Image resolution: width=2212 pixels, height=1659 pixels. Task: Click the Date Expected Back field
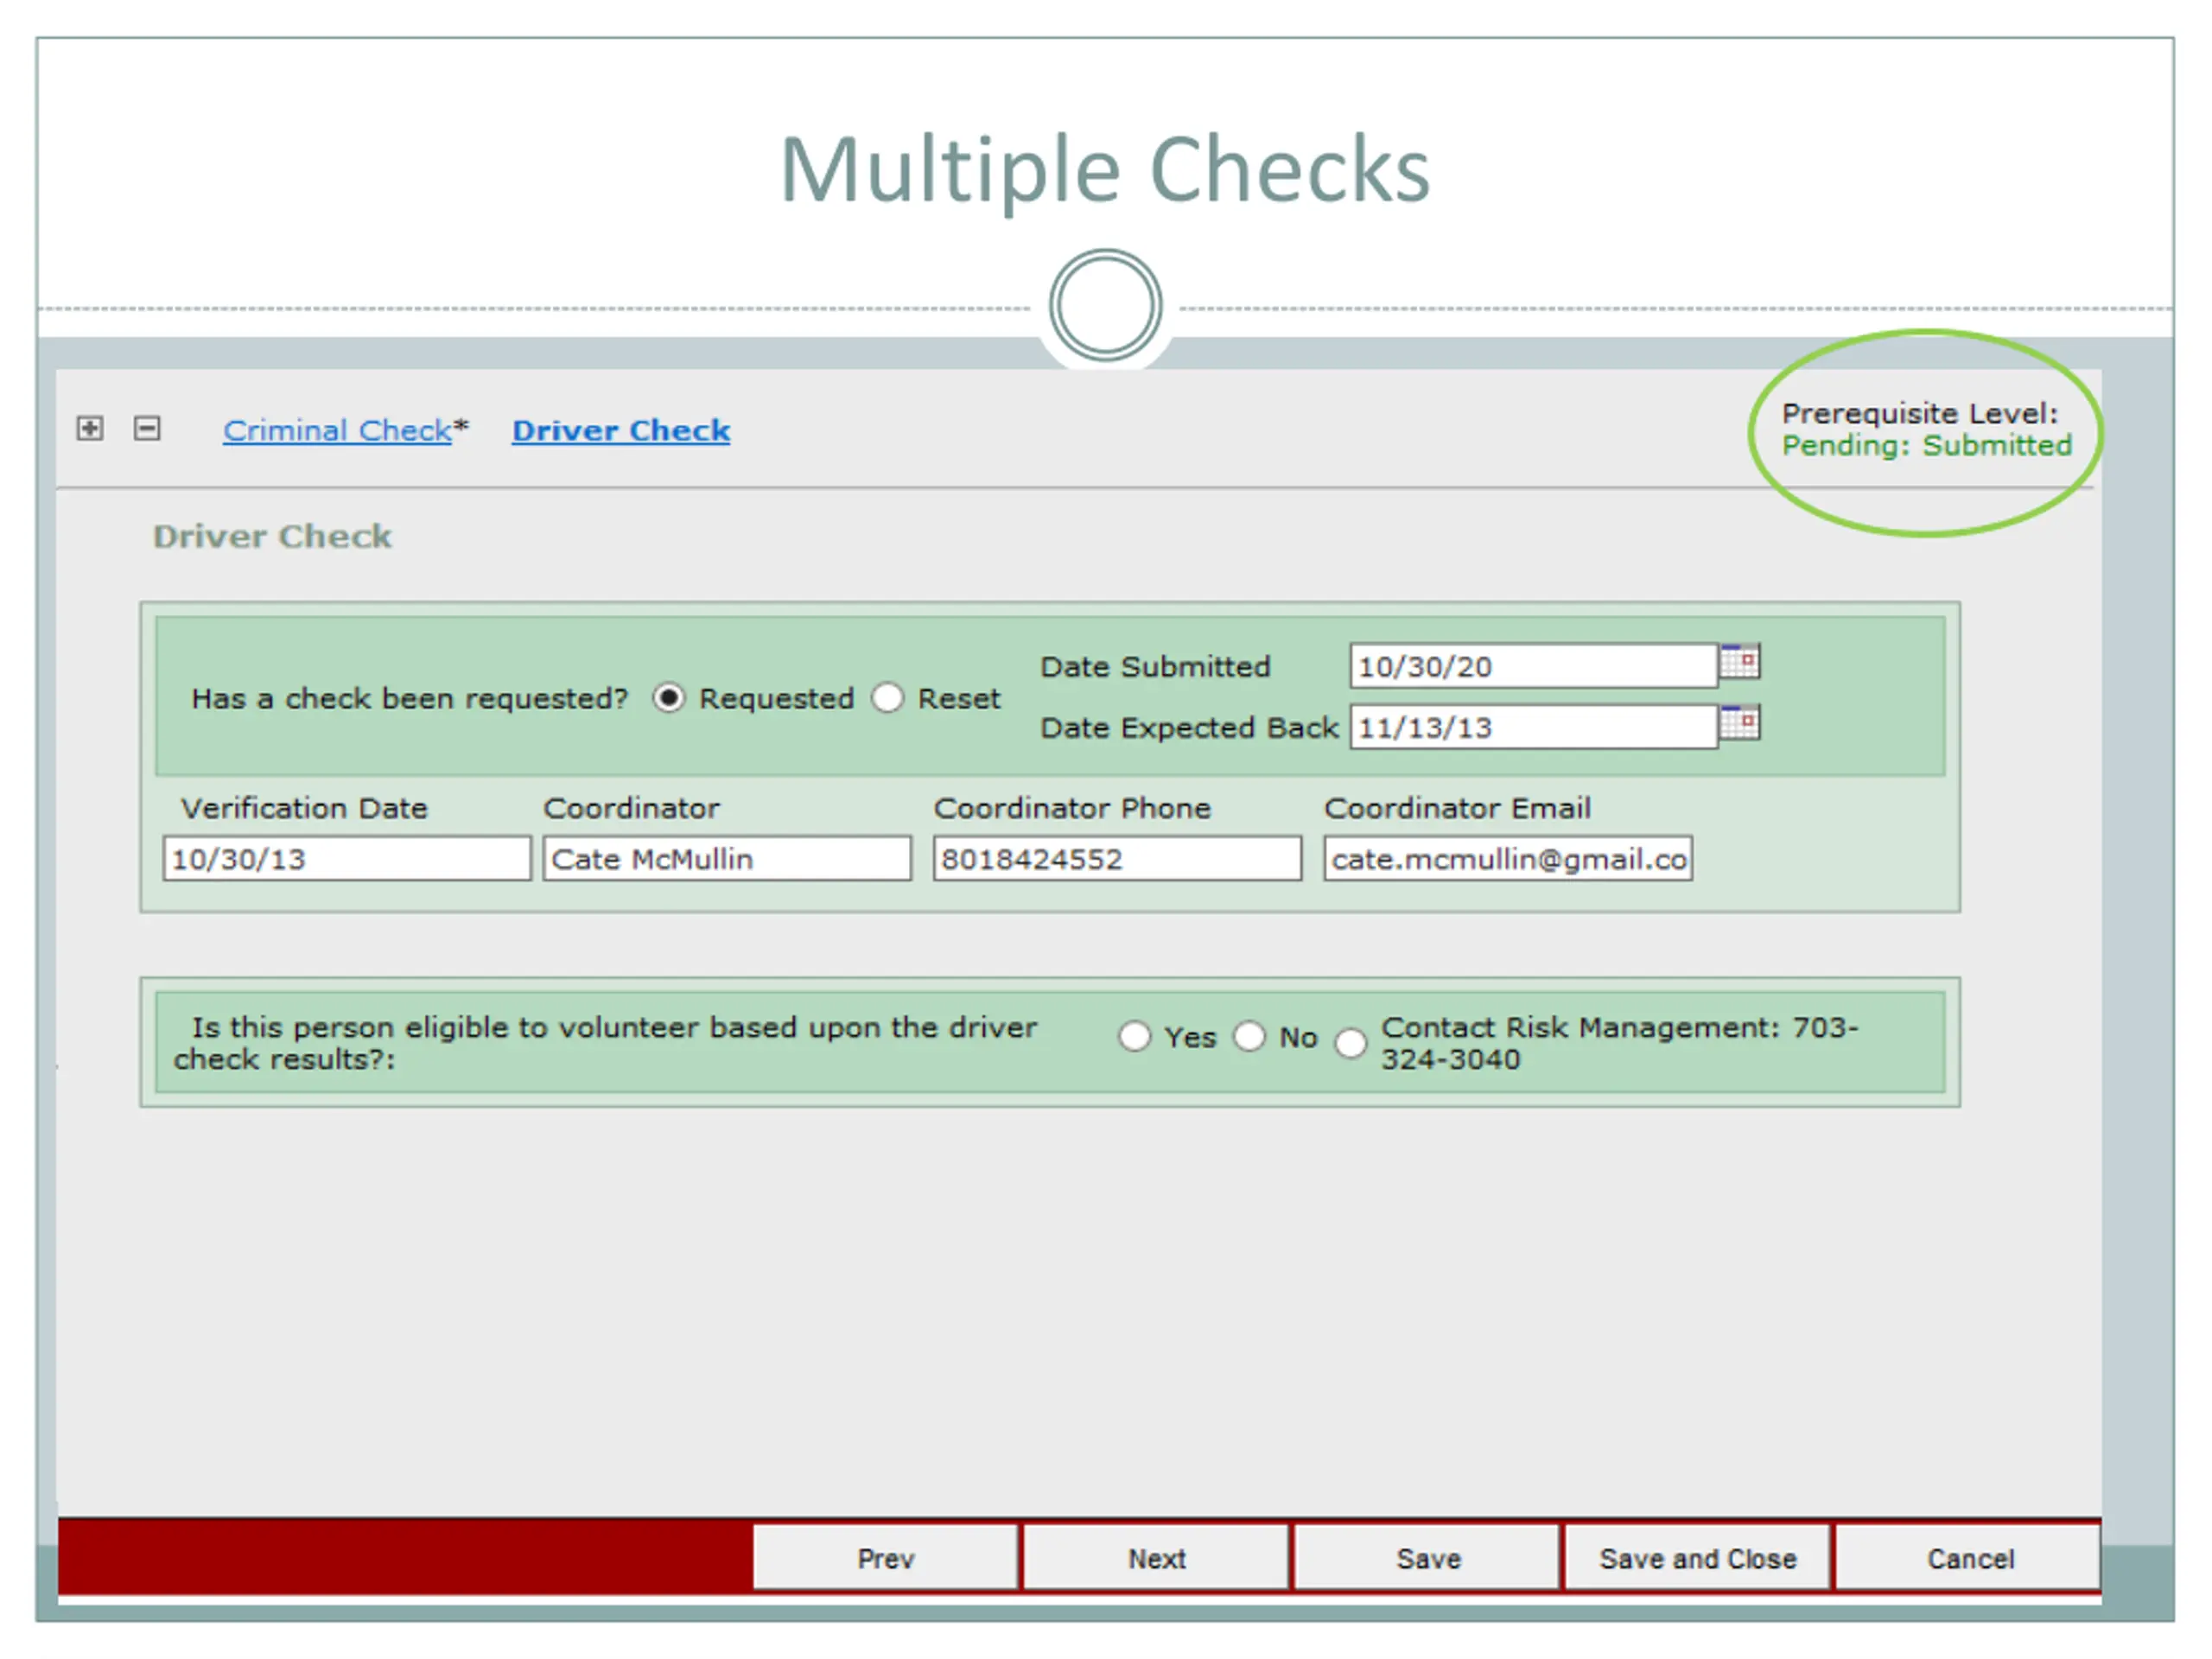pyautogui.click(x=1533, y=727)
